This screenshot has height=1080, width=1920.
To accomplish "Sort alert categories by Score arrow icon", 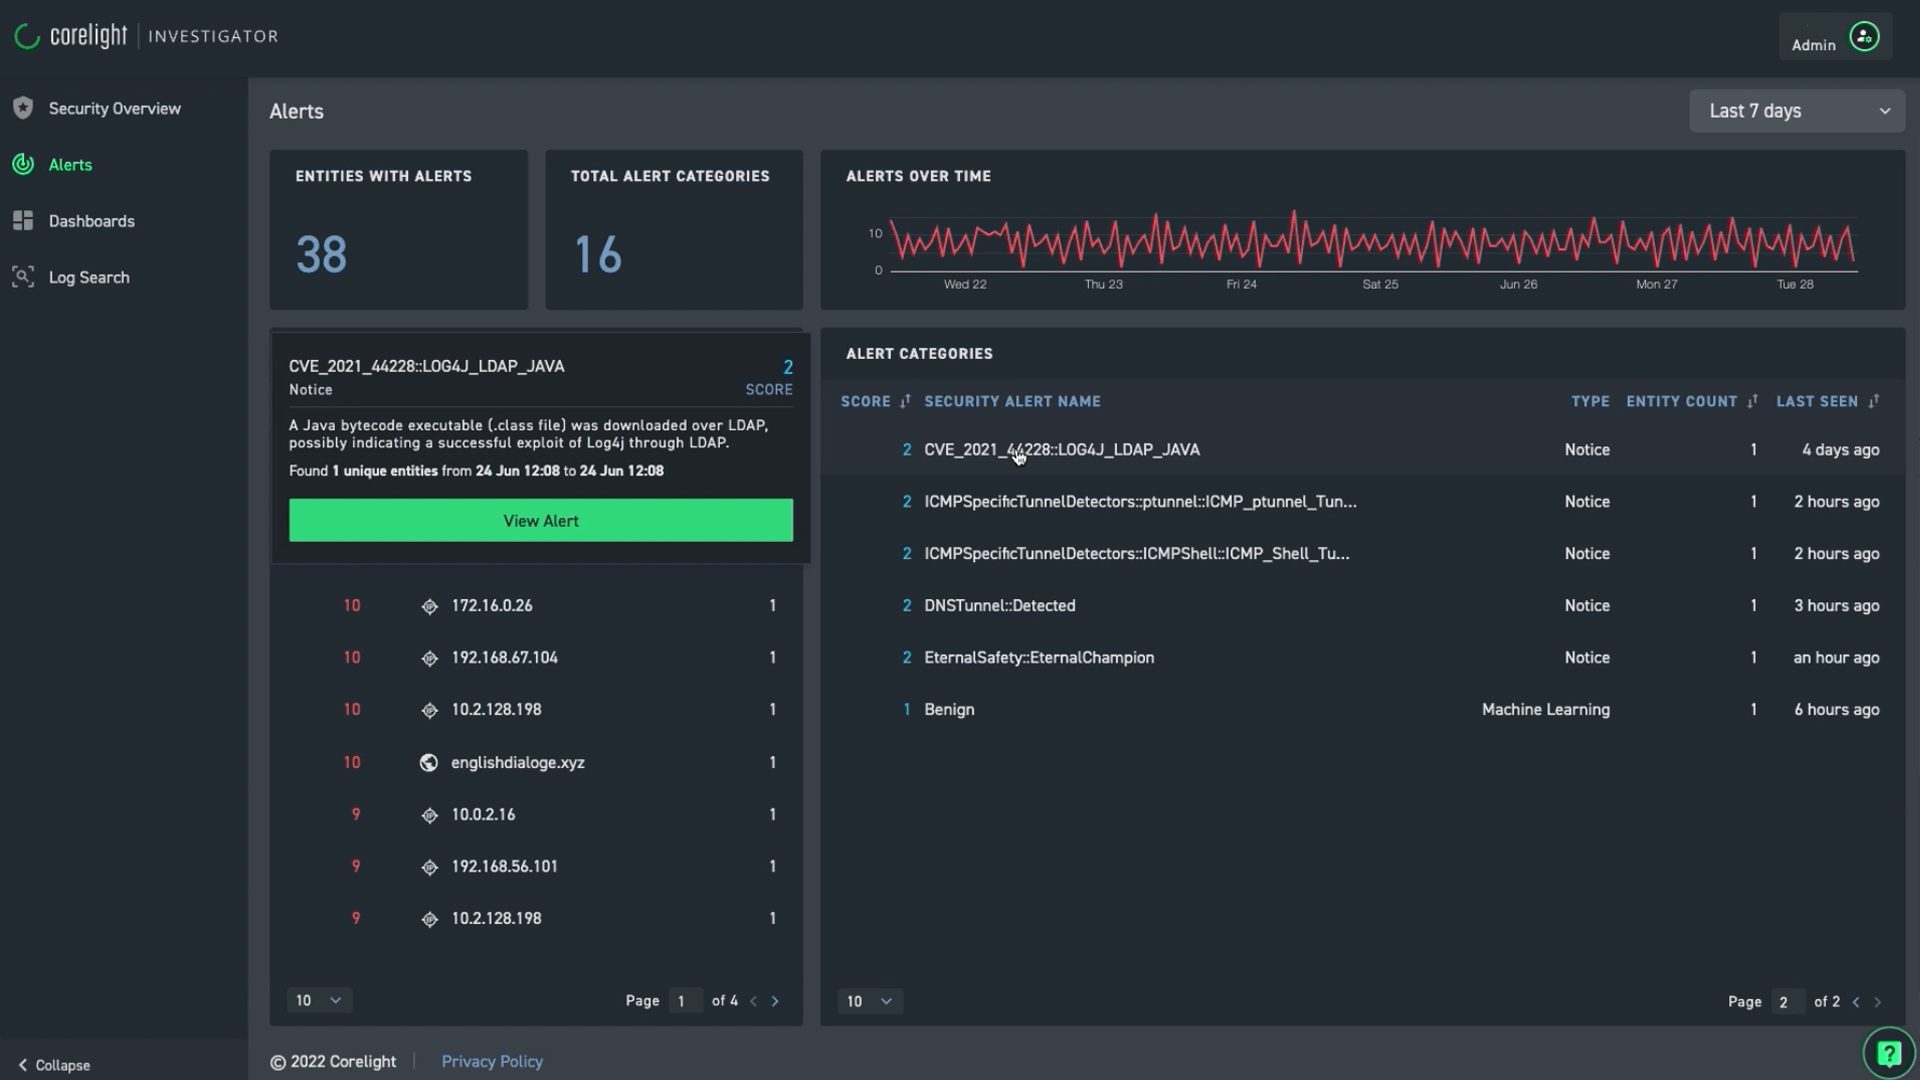I will click(x=905, y=401).
